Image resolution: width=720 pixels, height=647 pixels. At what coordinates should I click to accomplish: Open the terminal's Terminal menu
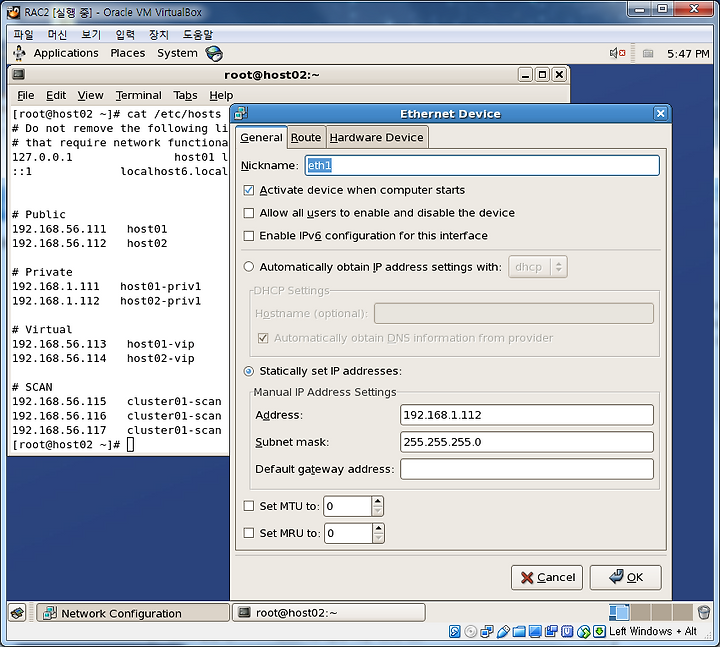click(138, 95)
